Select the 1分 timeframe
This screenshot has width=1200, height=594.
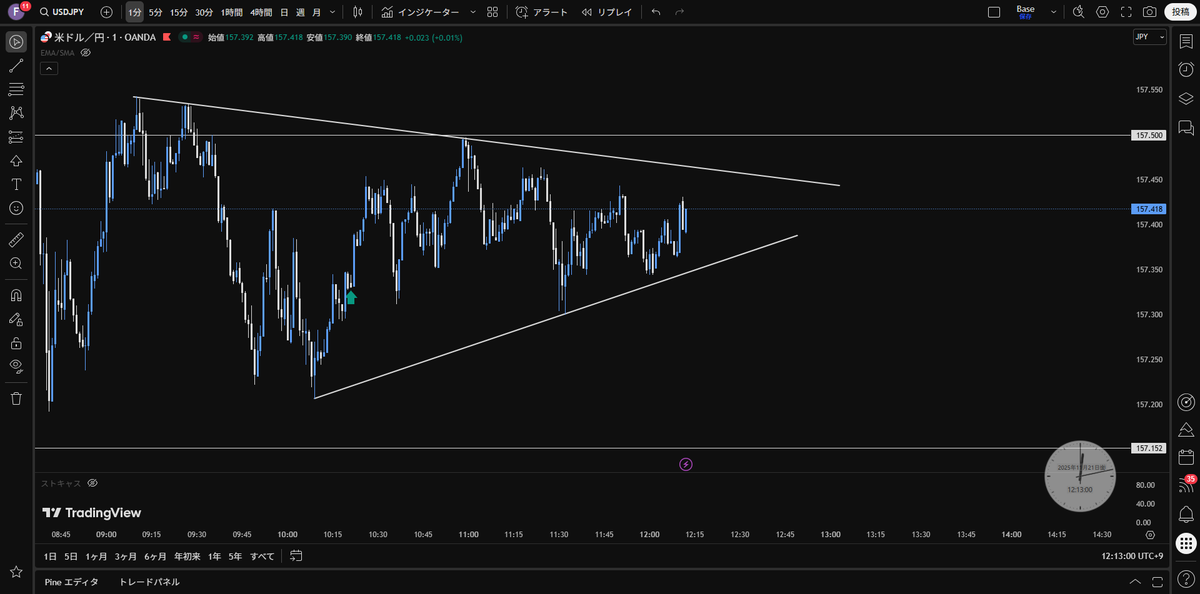tap(134, 12)
